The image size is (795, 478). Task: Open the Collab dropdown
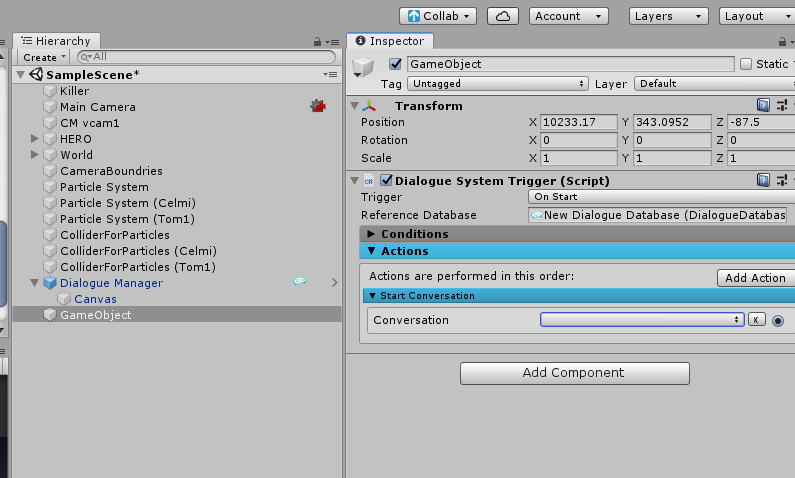[x=438, y=16]
